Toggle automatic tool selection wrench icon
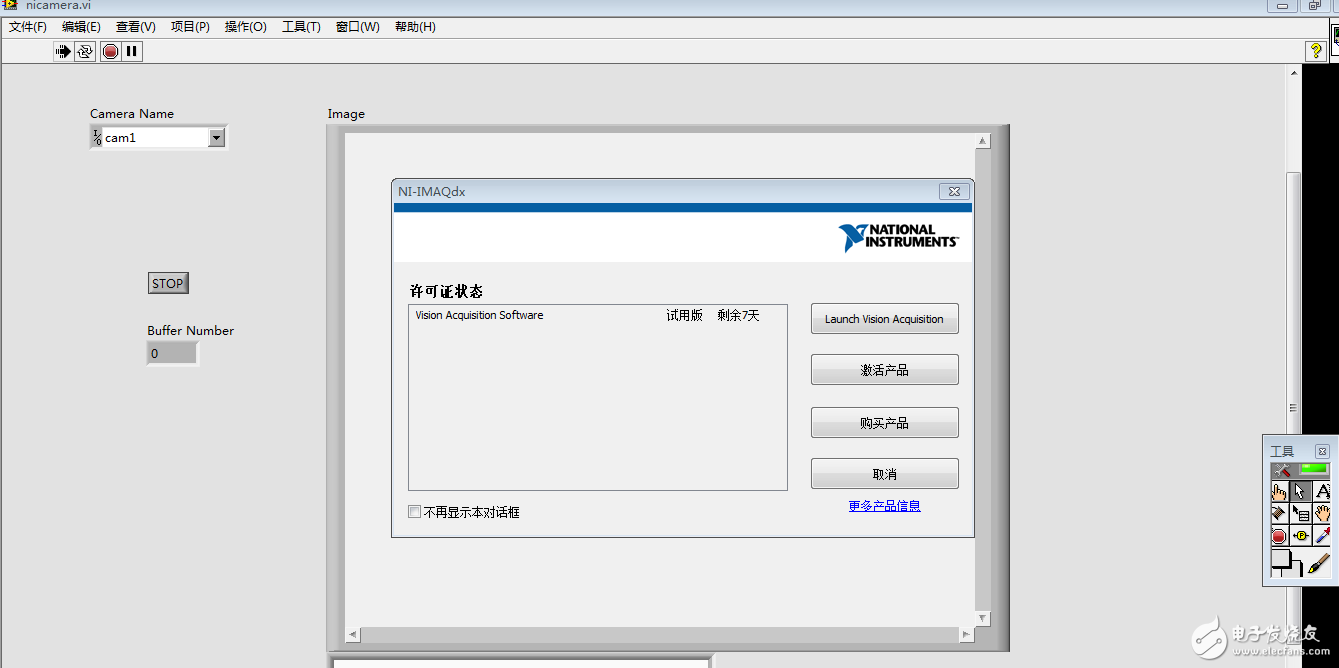This screenshot has width=1339, height=668. pos(1283,469)
